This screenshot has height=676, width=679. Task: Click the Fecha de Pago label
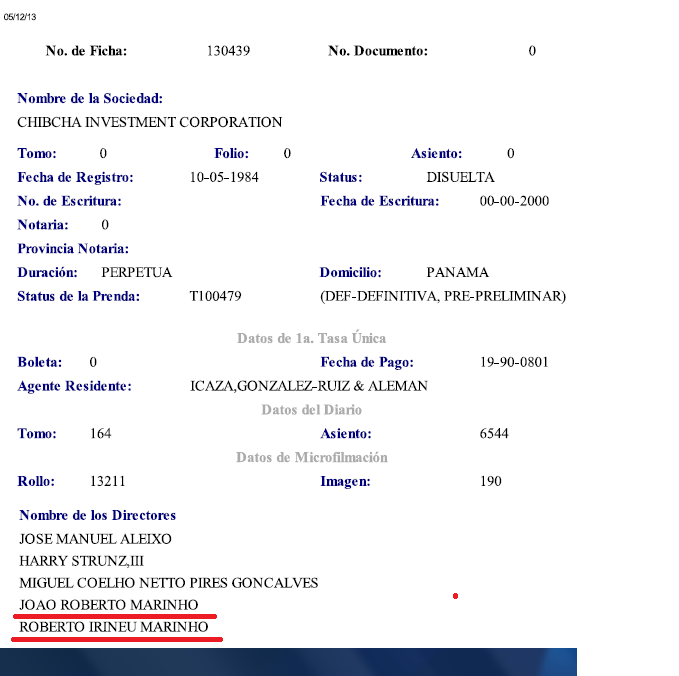point(367,362)
